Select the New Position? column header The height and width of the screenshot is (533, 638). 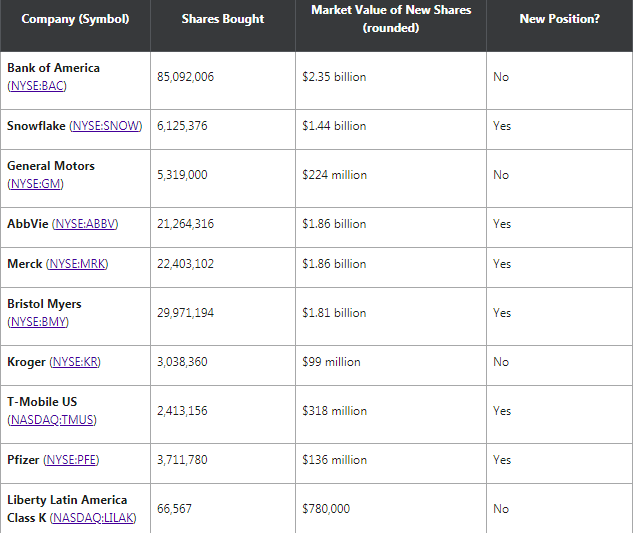559,19
